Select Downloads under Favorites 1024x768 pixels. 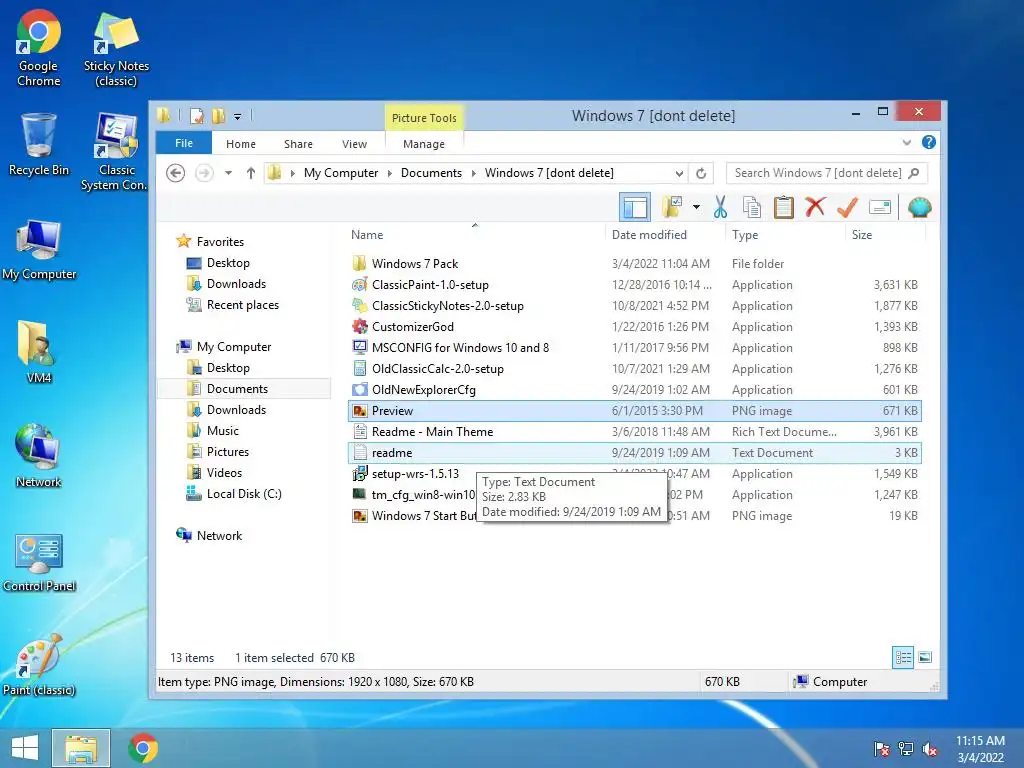(x=236, y=283)
